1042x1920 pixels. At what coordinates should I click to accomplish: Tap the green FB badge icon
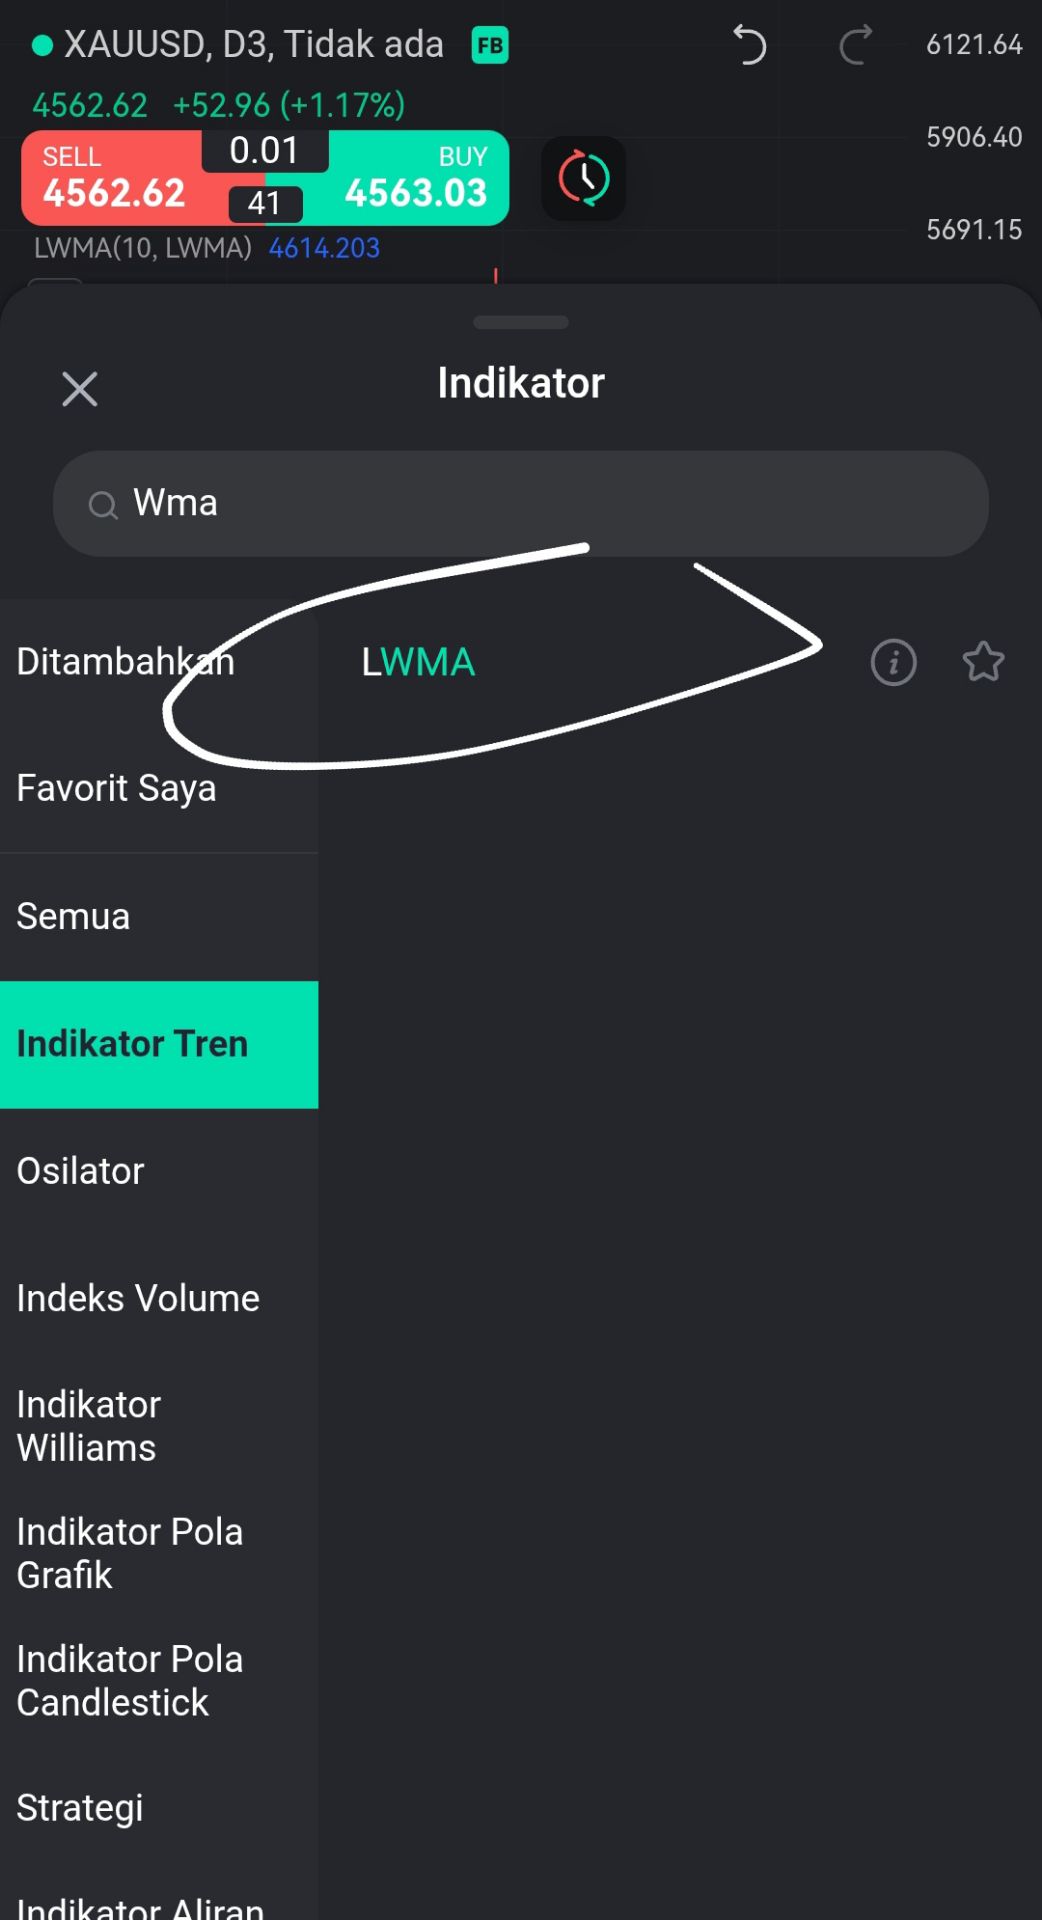click(x=490, y=45)
